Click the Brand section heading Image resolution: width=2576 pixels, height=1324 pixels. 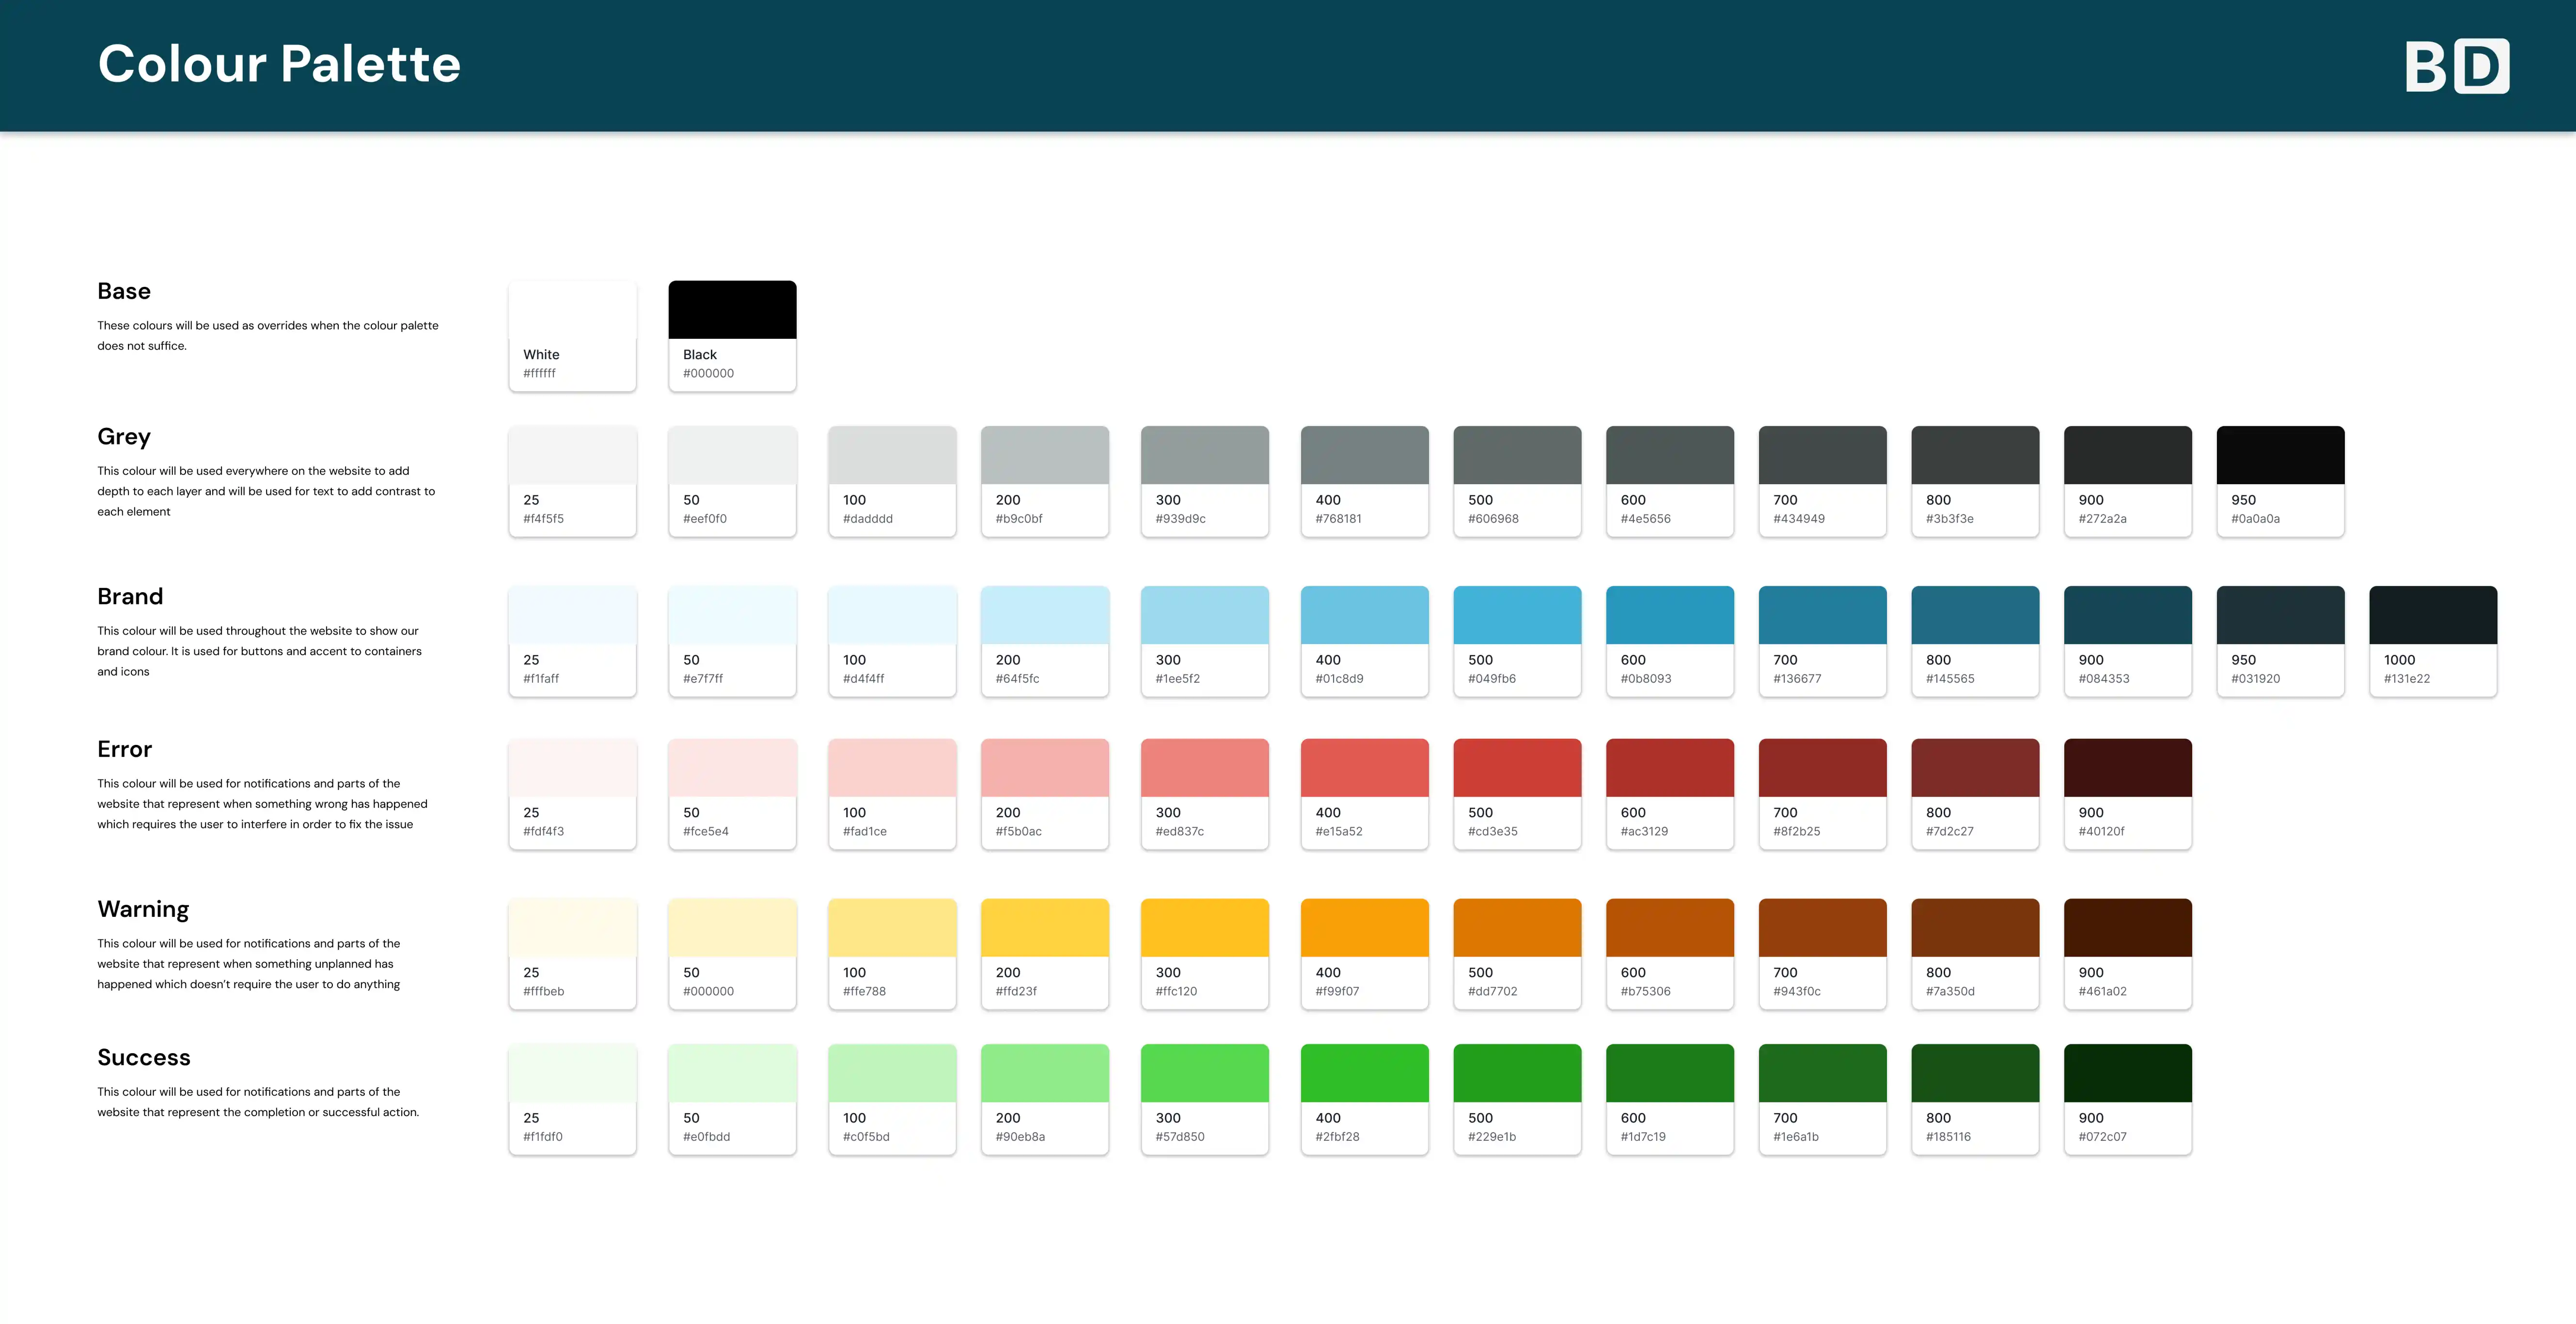[130, 596]
